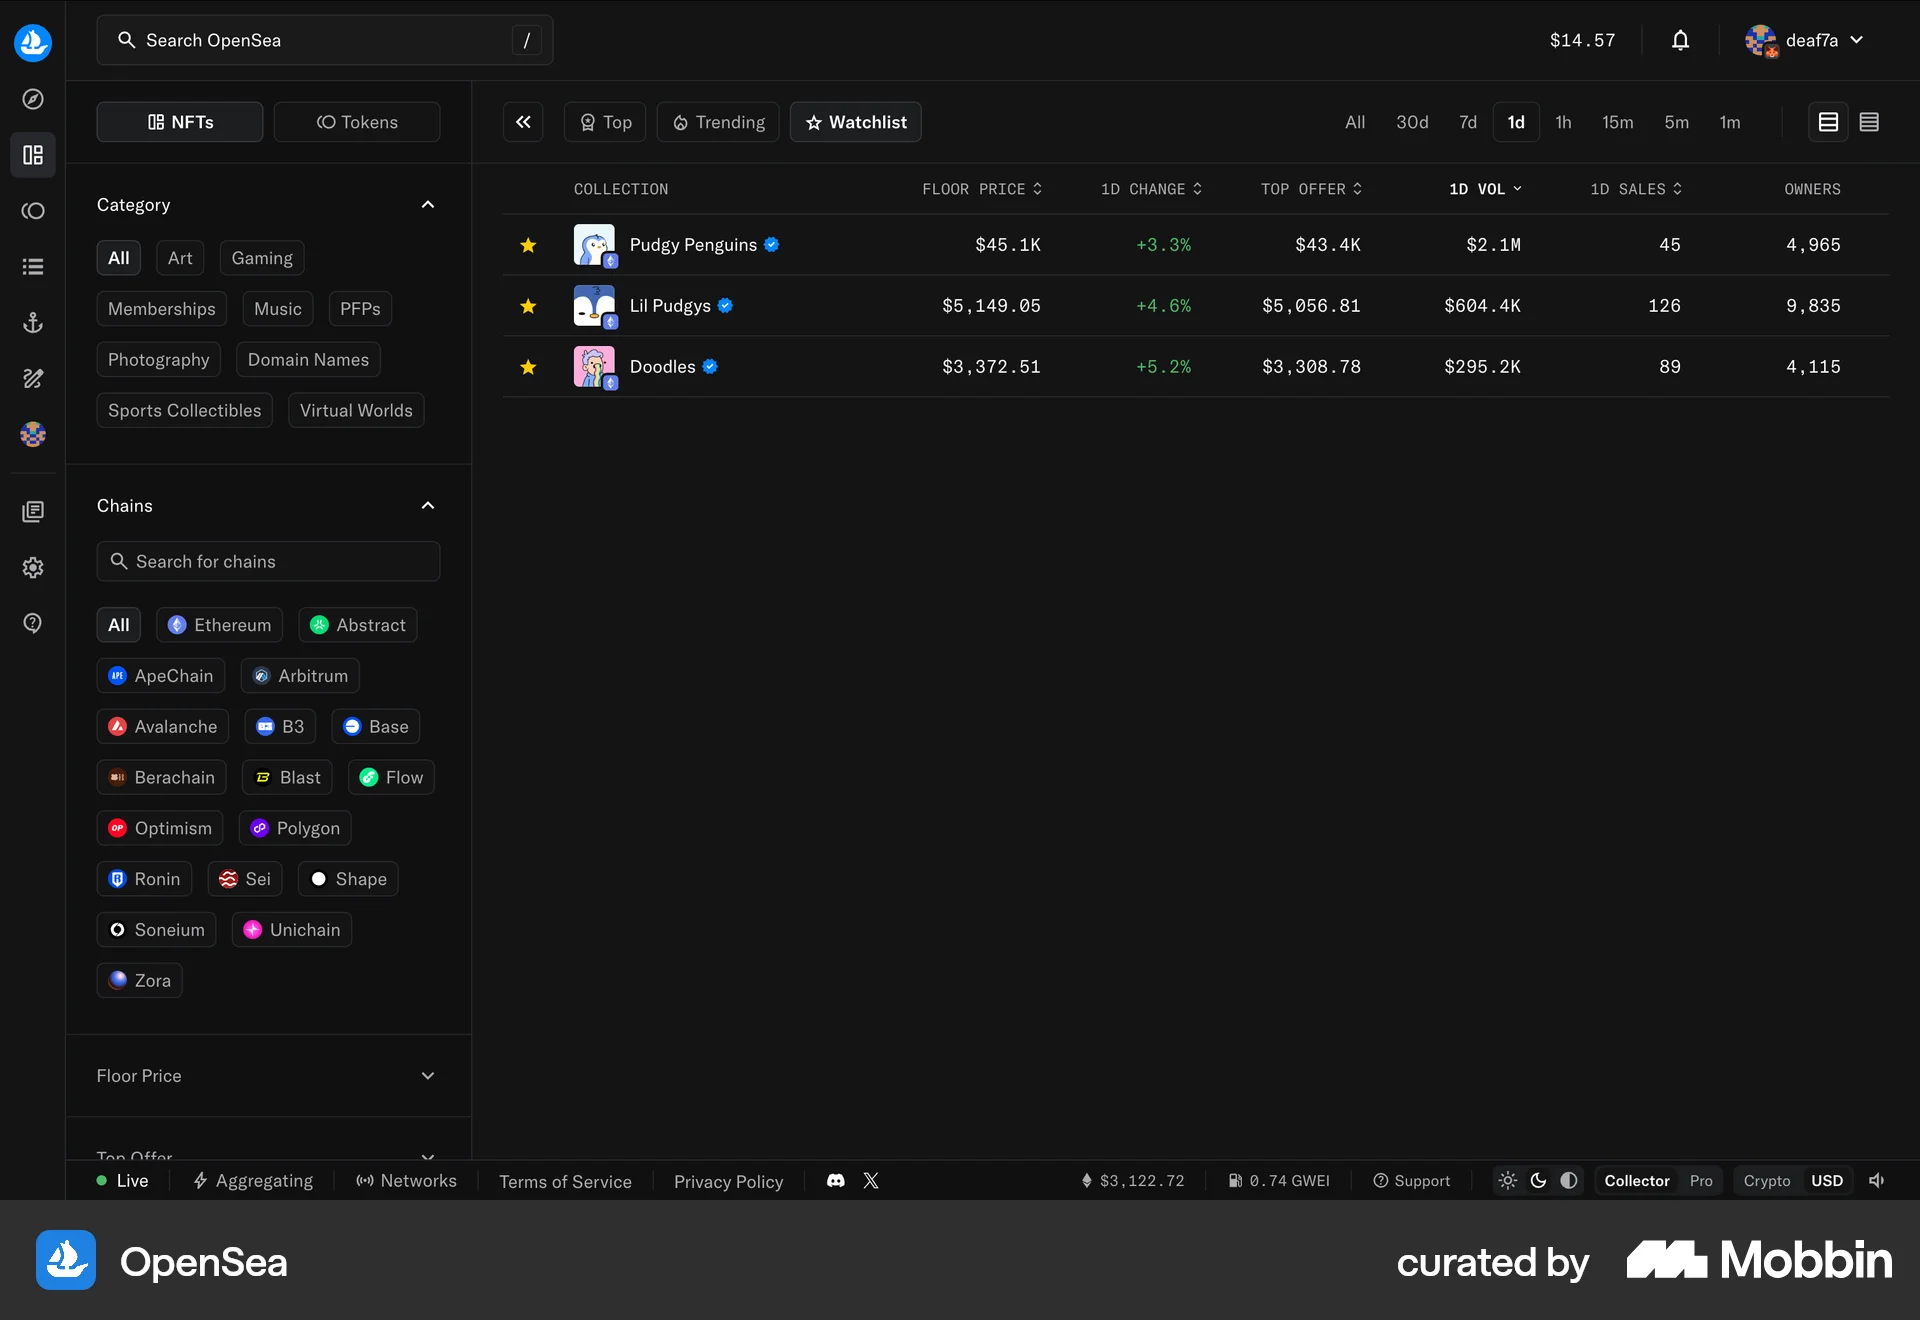
Task: Open the Drops anchor icon
Action: pos(32,322)
